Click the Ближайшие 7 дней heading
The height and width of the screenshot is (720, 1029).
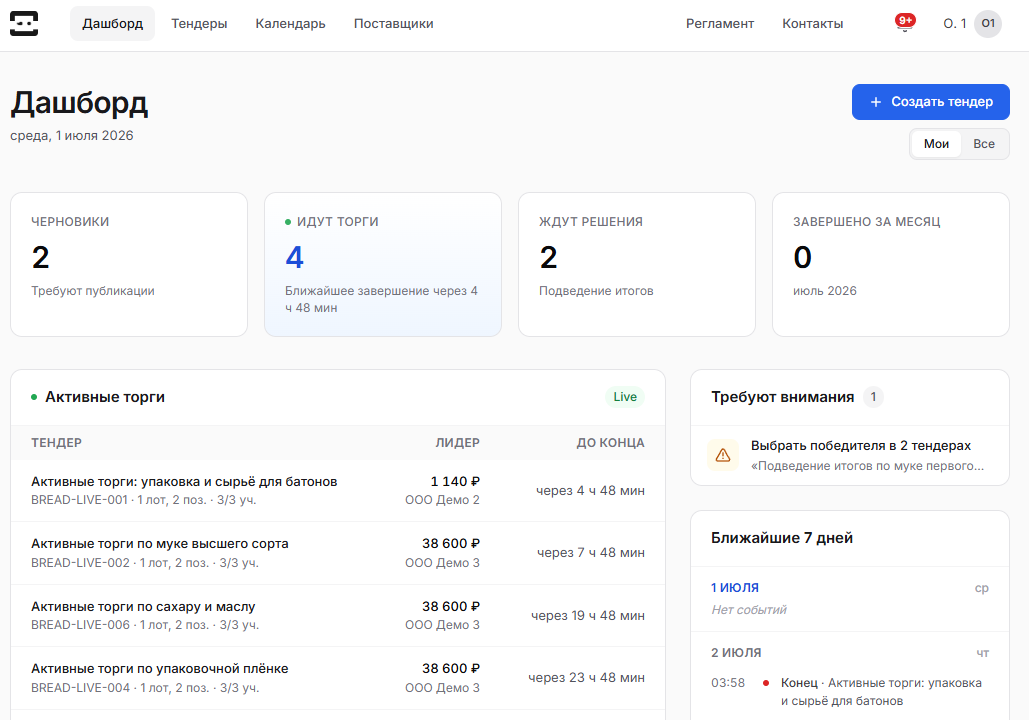[782, 538]
